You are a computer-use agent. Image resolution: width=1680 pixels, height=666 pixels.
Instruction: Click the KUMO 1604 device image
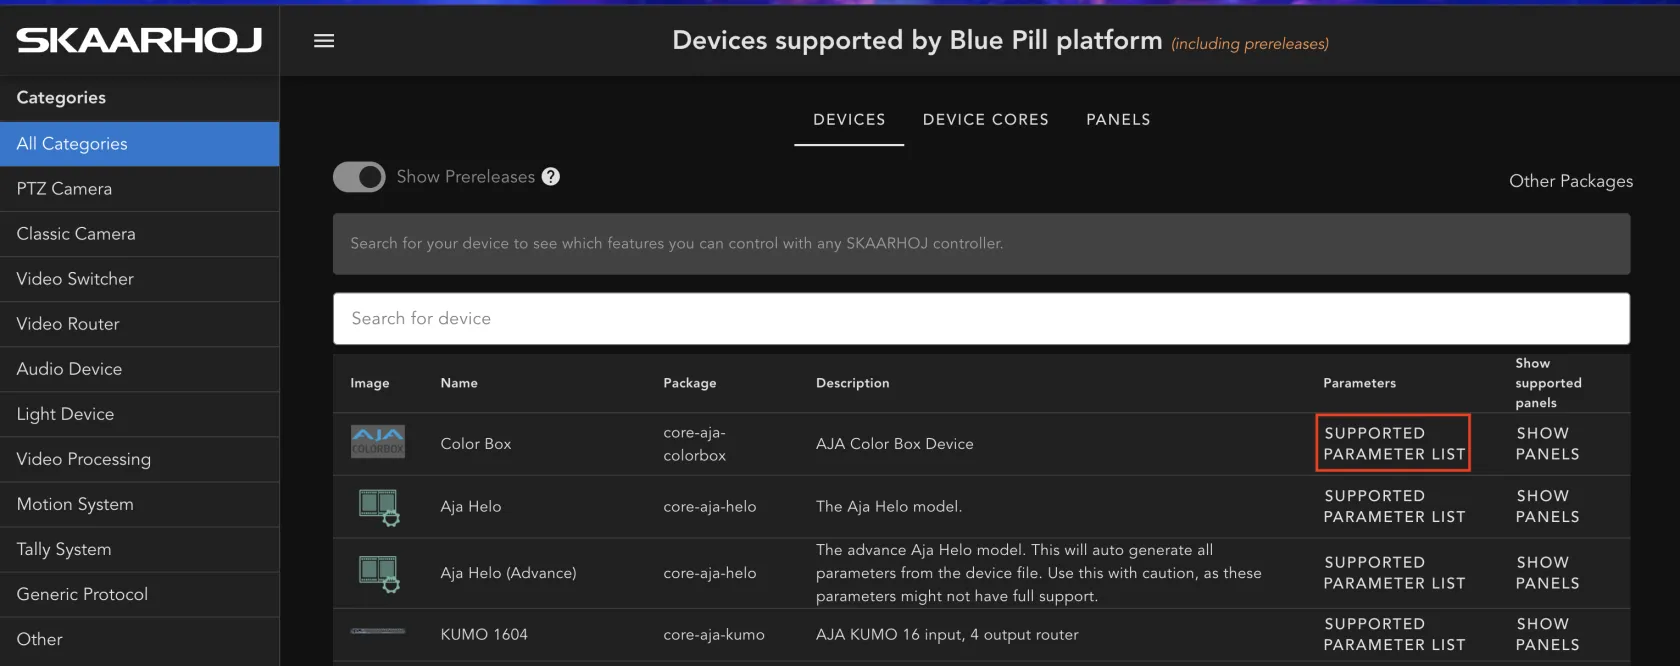click(x=378, y=631)
